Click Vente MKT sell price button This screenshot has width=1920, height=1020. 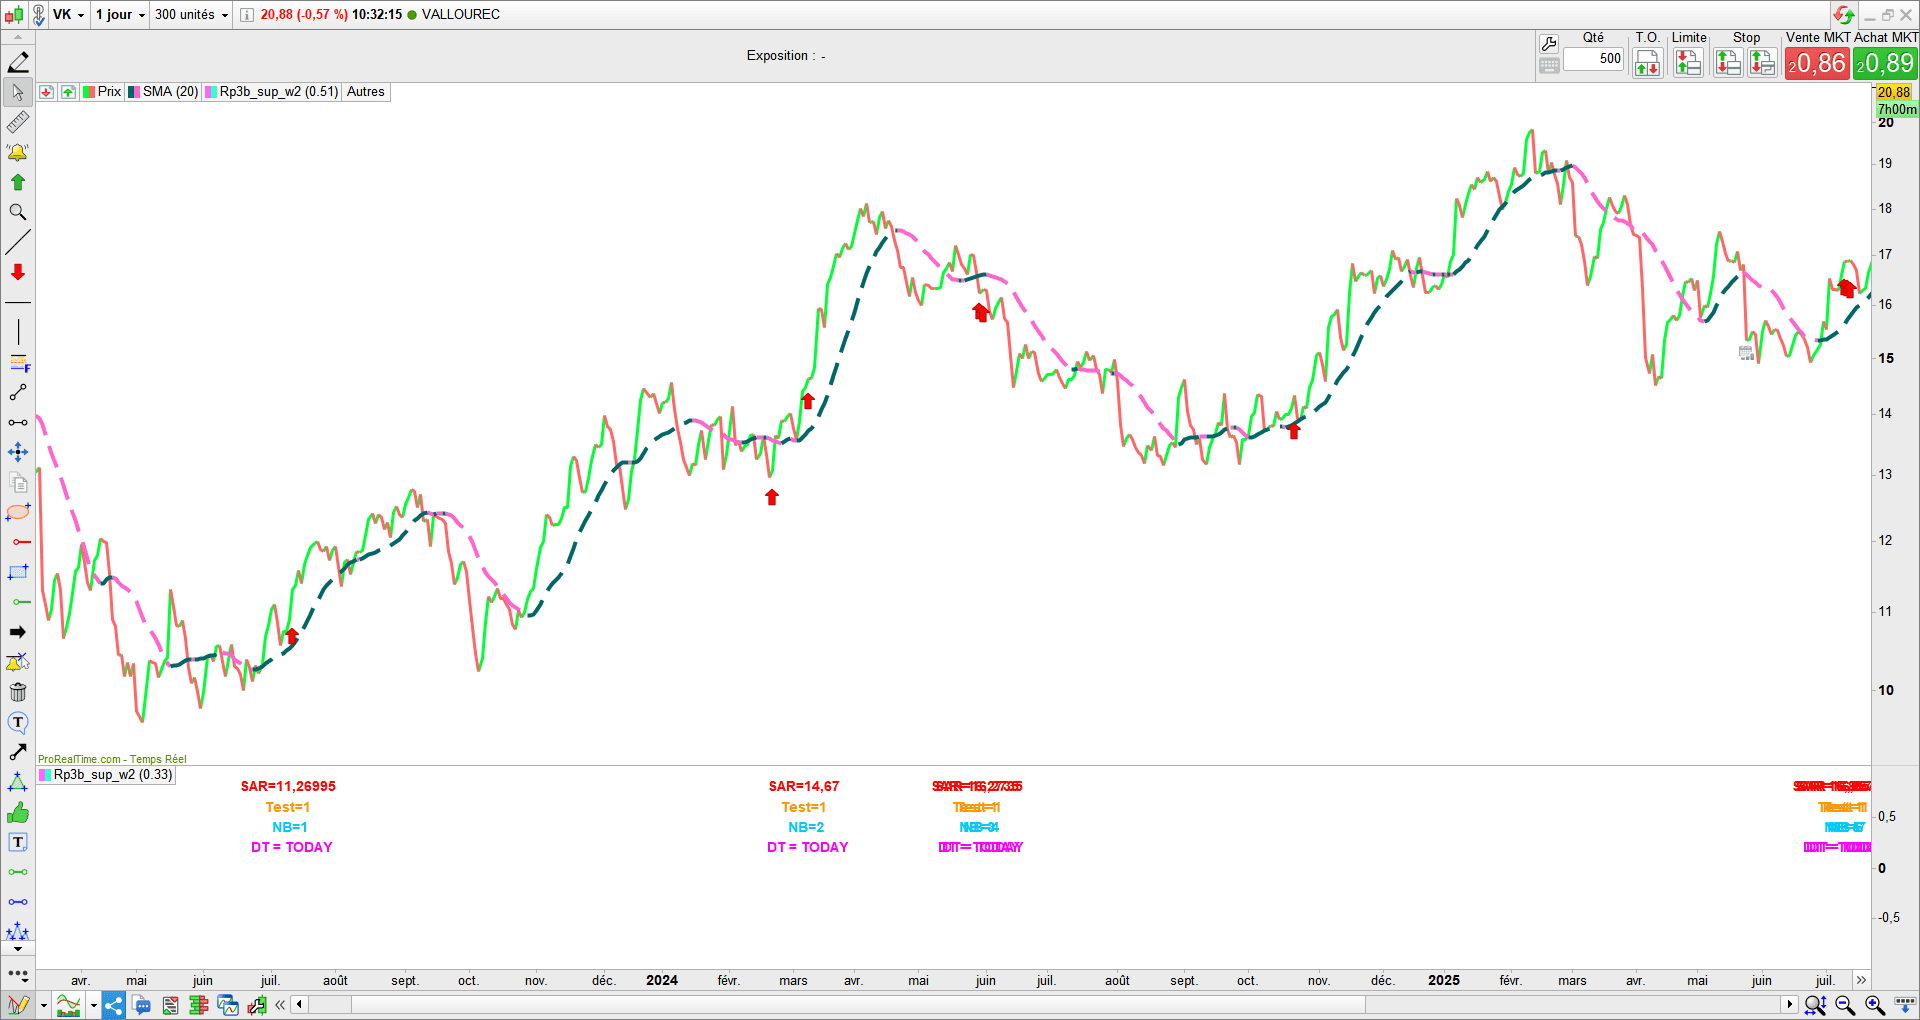click(x=1817, y=63)
